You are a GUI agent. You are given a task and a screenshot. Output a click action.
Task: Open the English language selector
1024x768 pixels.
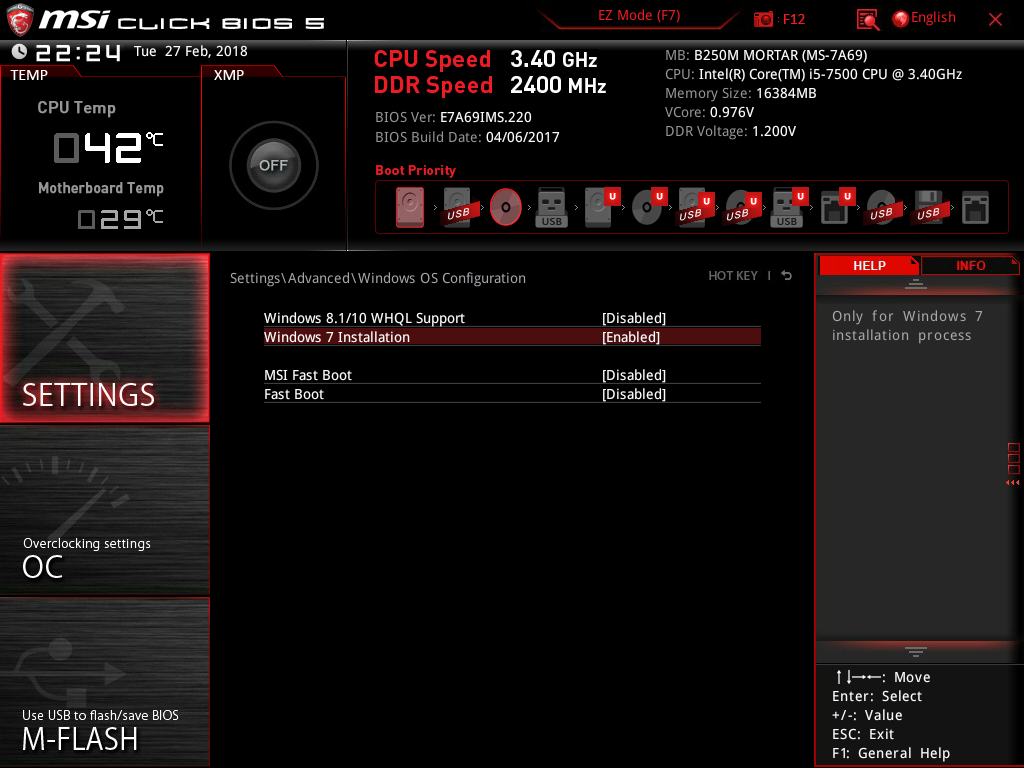tap(933, 18)
